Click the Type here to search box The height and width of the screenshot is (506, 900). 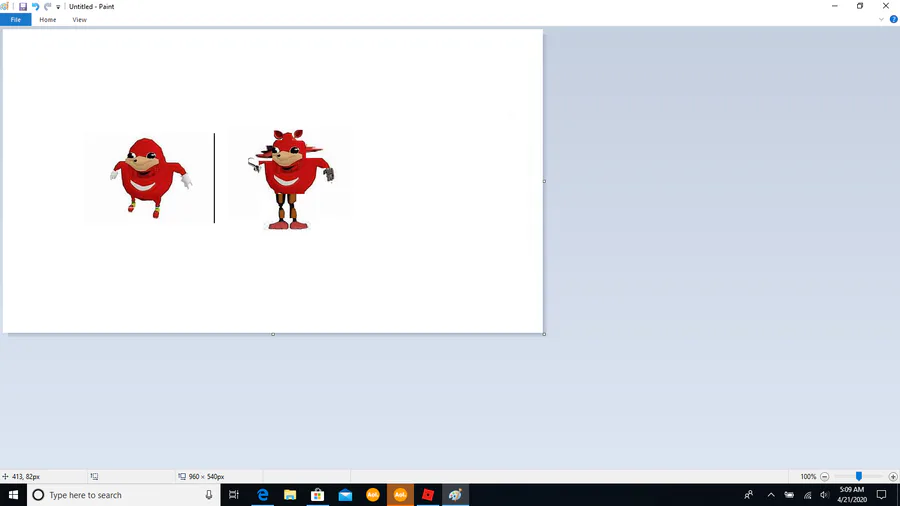[123, 495]
